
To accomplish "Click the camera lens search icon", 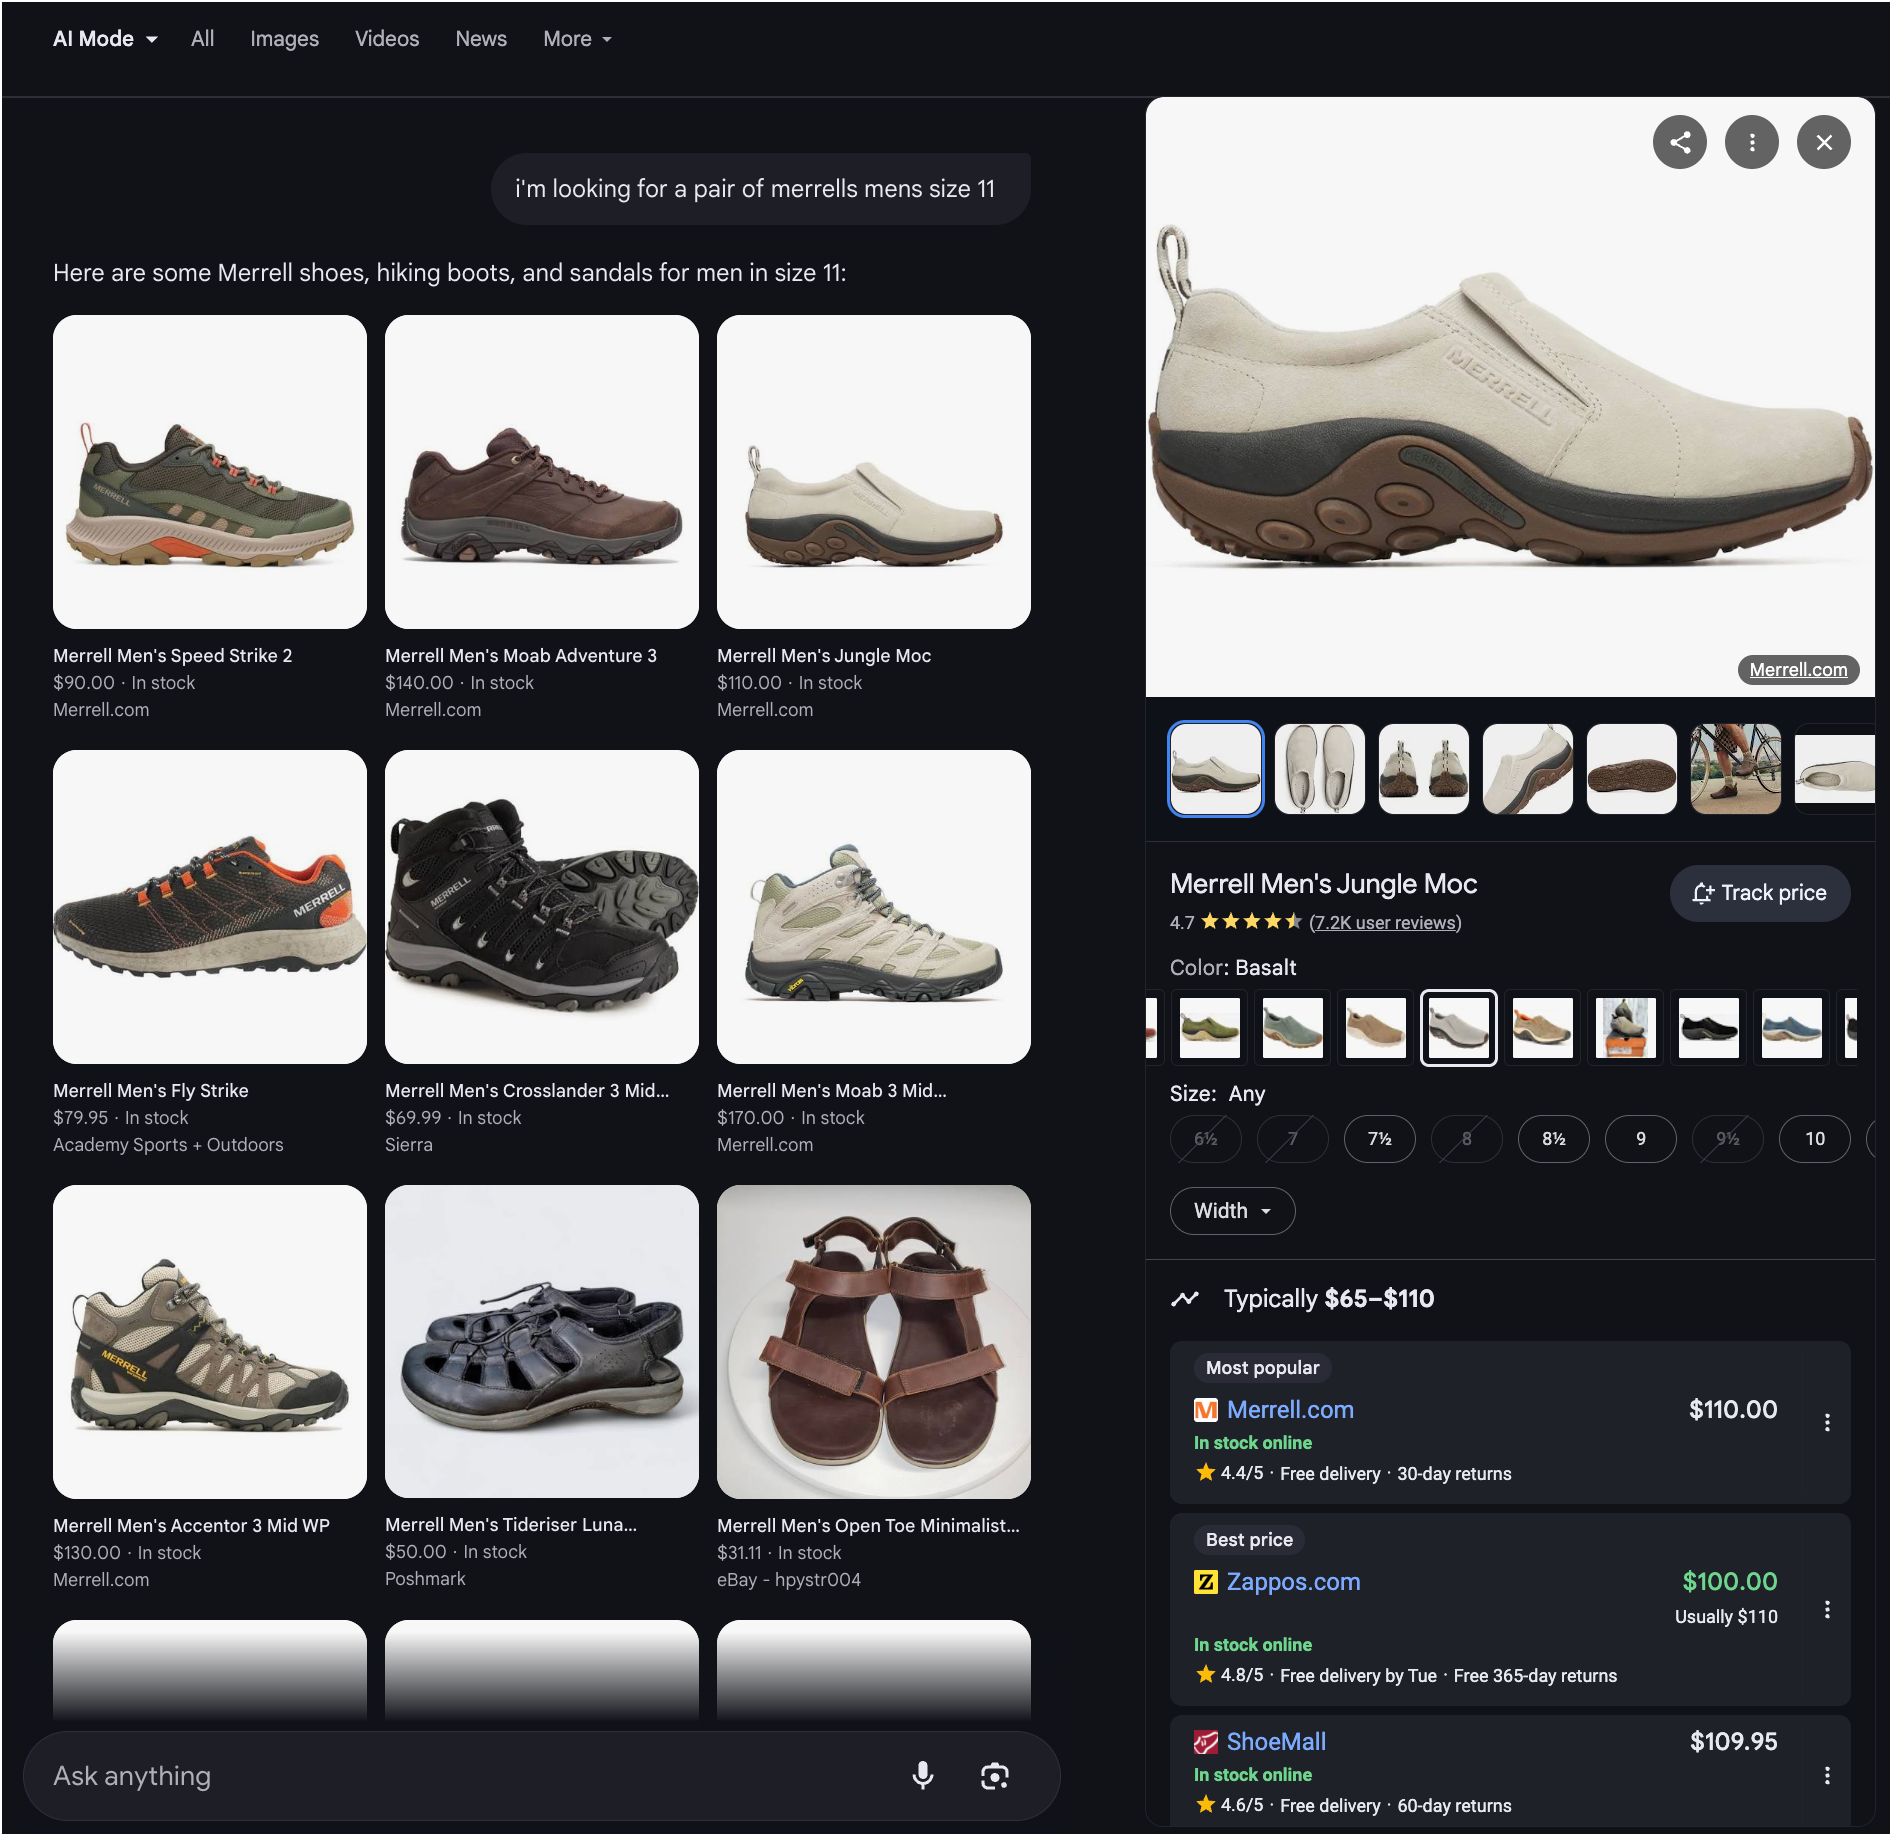I will (994, 1775).
